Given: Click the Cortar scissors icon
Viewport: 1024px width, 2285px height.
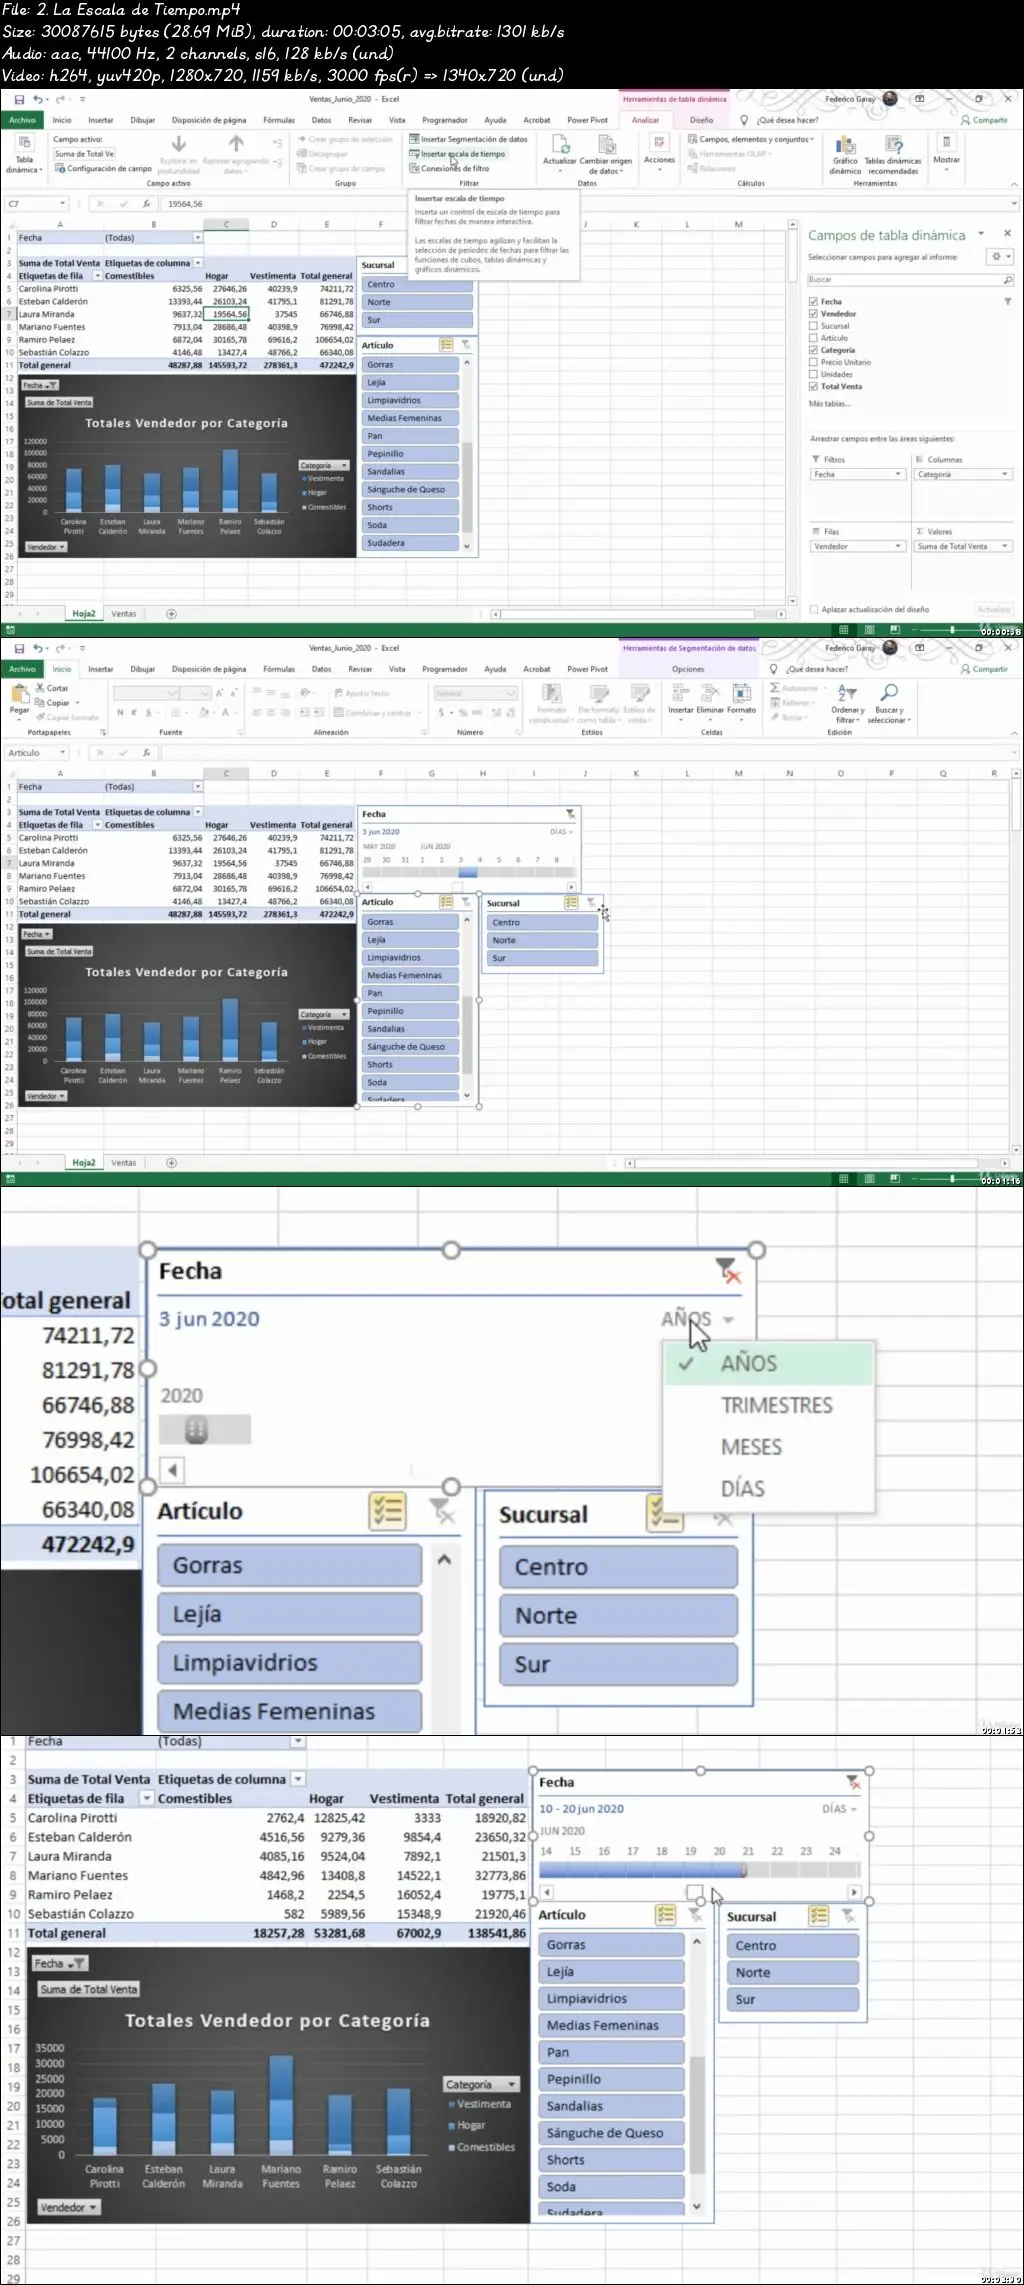Looking at the screenshot, I should pos(40,688).
